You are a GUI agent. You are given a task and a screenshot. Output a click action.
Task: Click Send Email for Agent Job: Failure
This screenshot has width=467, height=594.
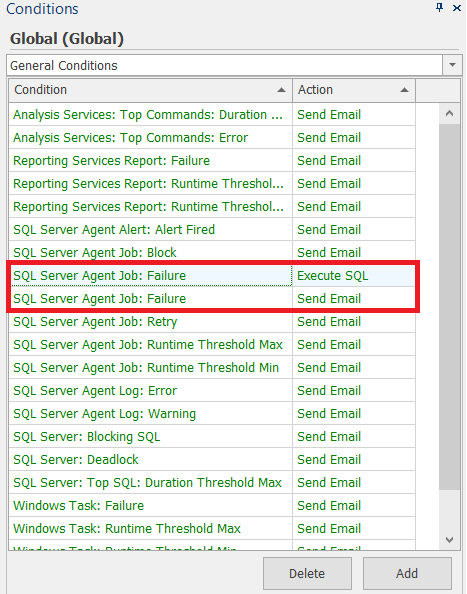pos(354,299)
